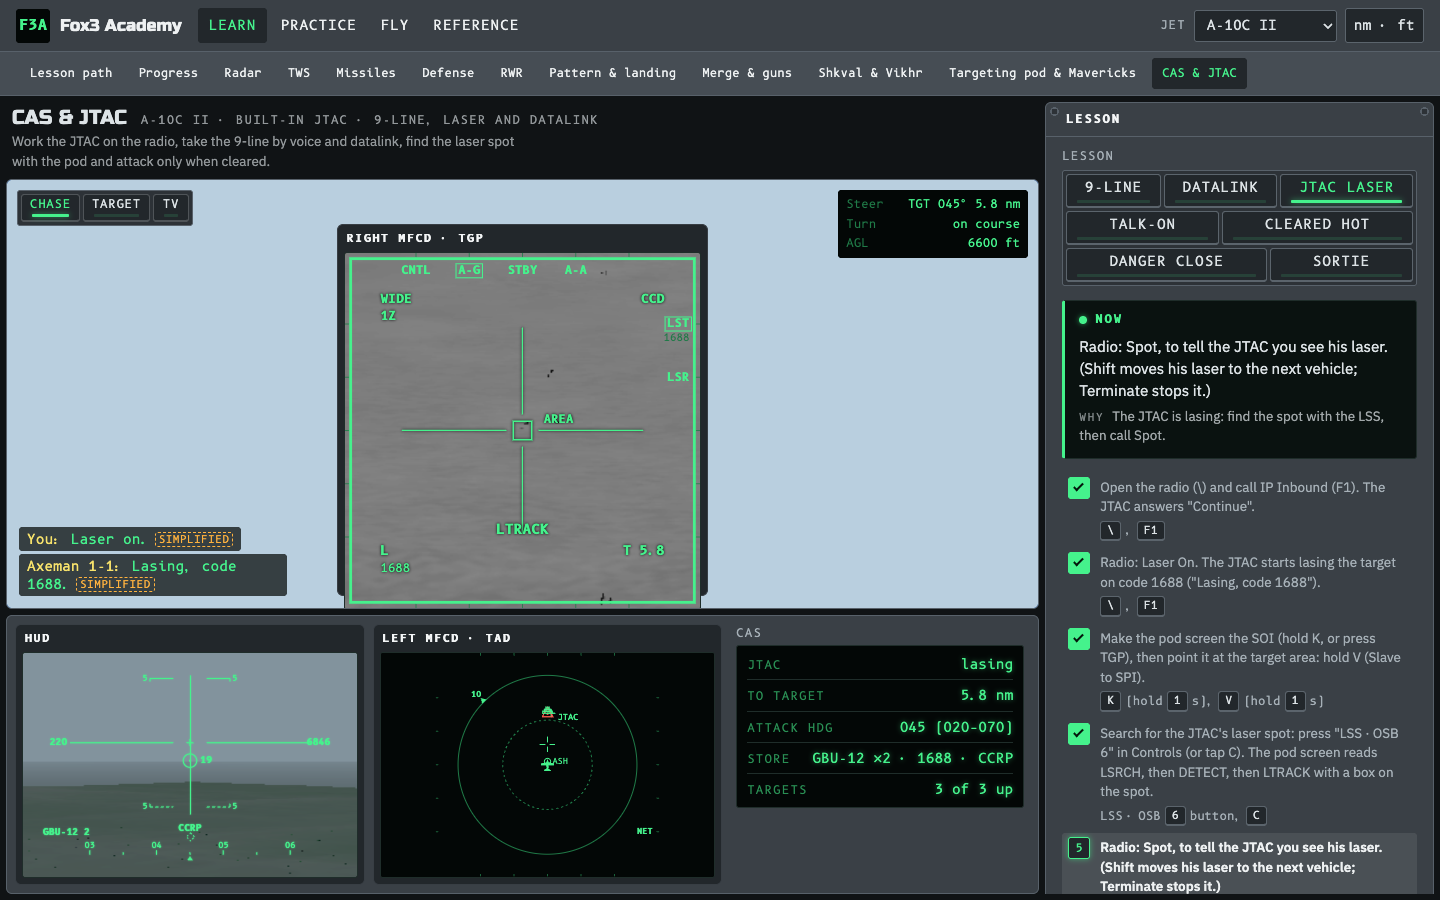Switch the camera to TARGET view
The height and width of the screenshot is (900, 1440).
(x=116, y=206)
